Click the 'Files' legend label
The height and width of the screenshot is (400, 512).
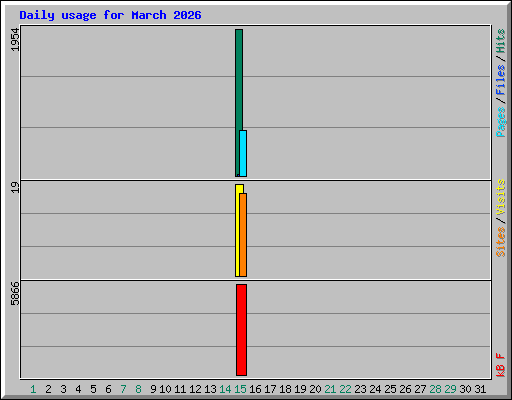pos(501,80)
